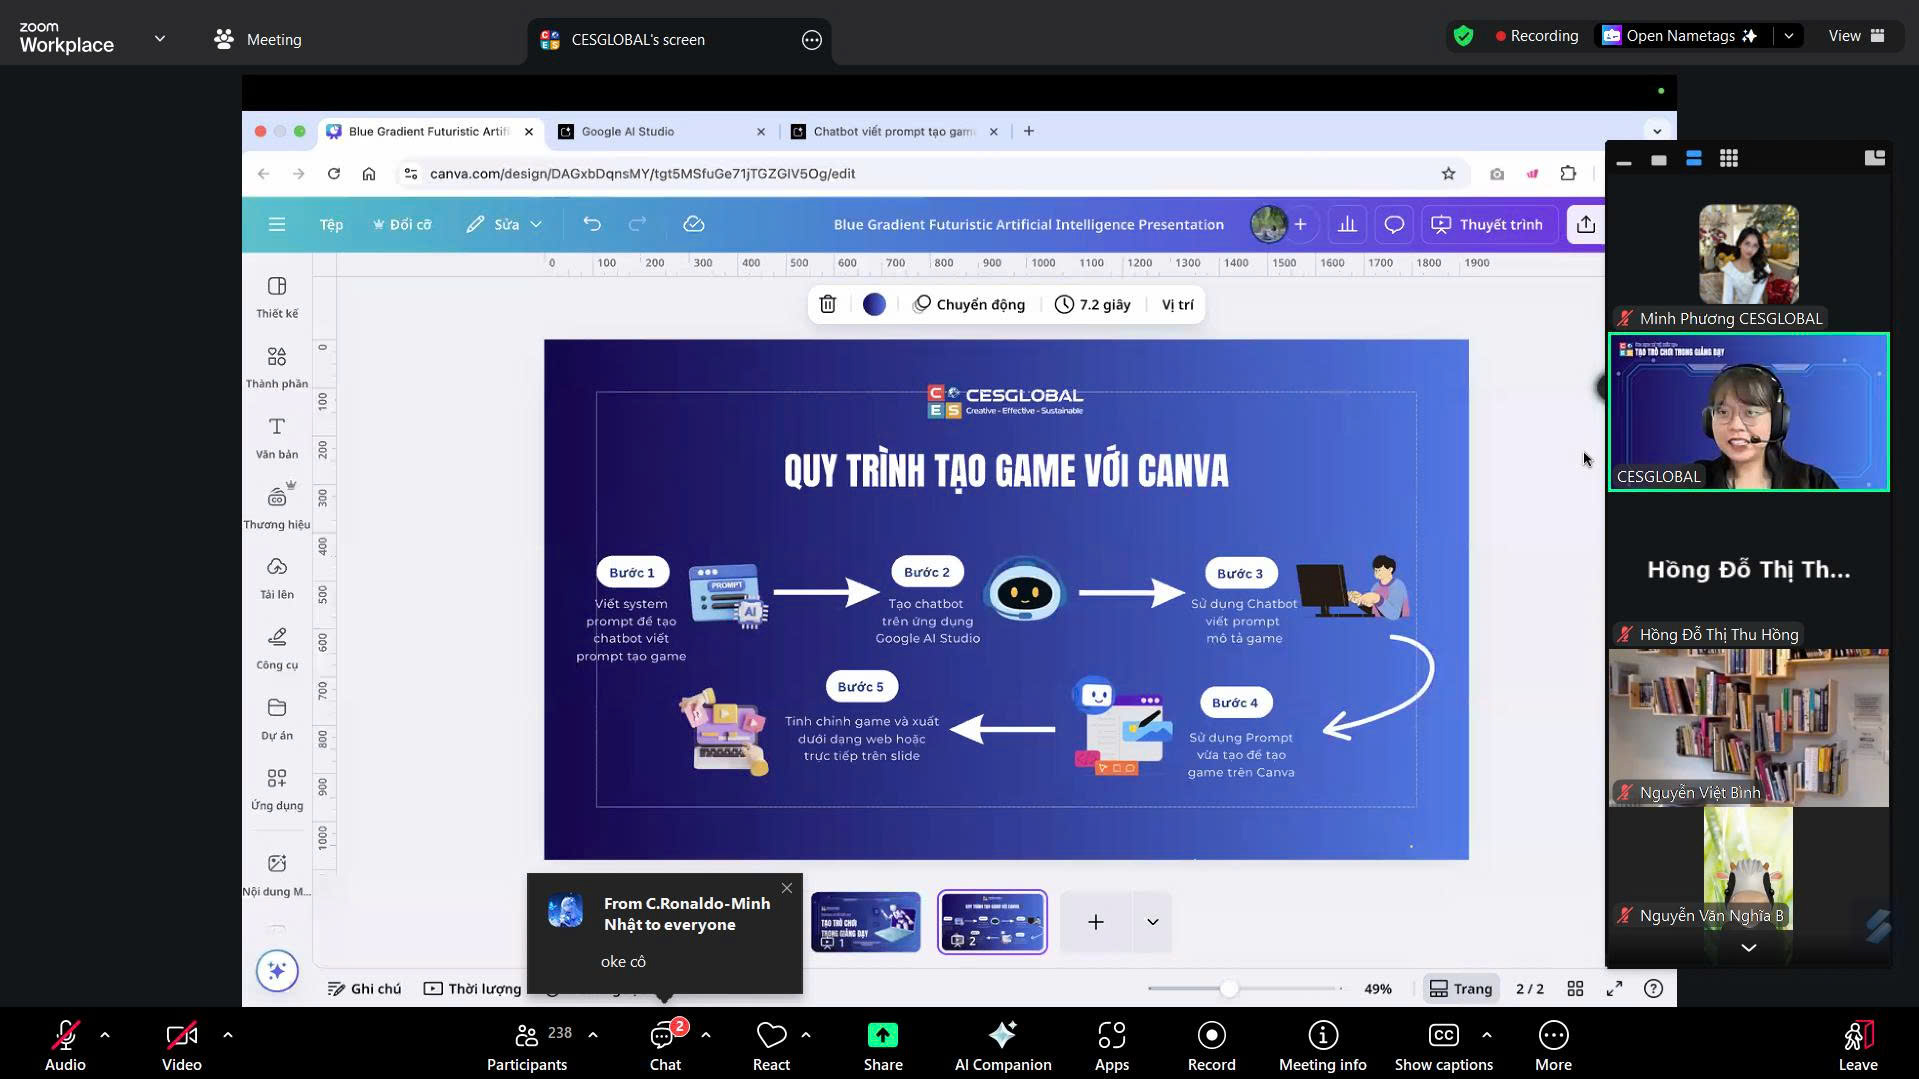Open Nametags dropdown arrow

[1788, 36]
